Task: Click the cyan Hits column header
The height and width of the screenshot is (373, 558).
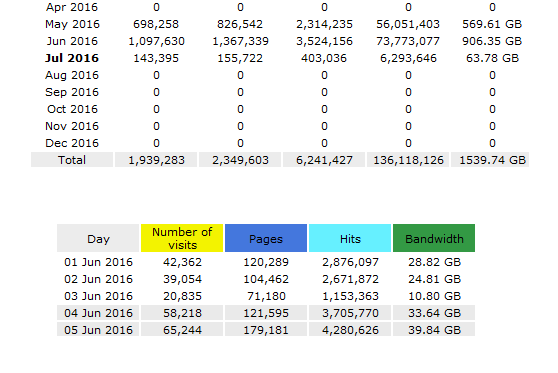Action: click(x=350, y=238)
